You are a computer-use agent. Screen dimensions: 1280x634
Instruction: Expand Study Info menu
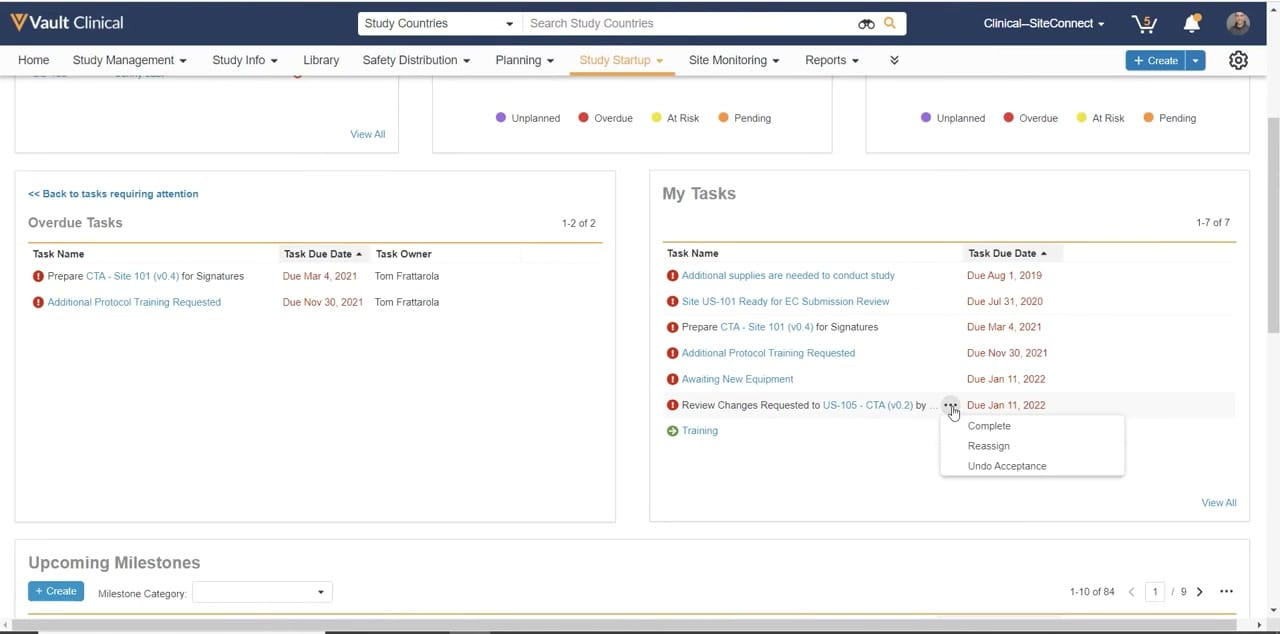(245, 60)
